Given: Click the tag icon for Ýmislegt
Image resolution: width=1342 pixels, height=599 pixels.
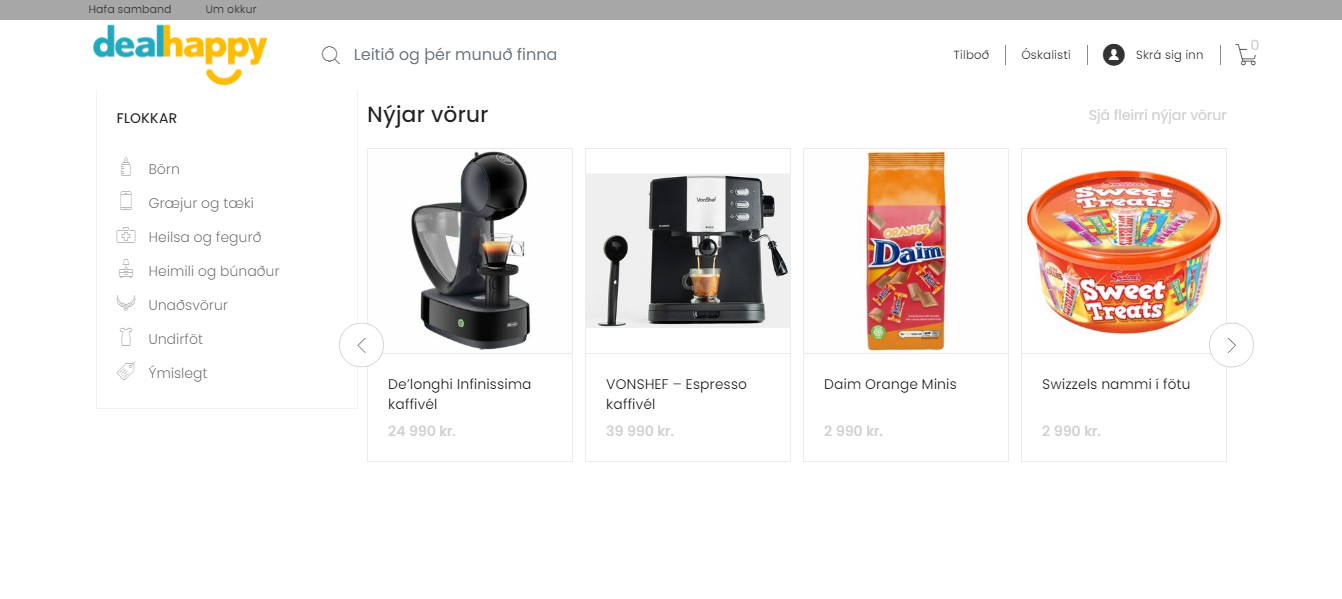Looking at the screenshot, I should [126, 372].
